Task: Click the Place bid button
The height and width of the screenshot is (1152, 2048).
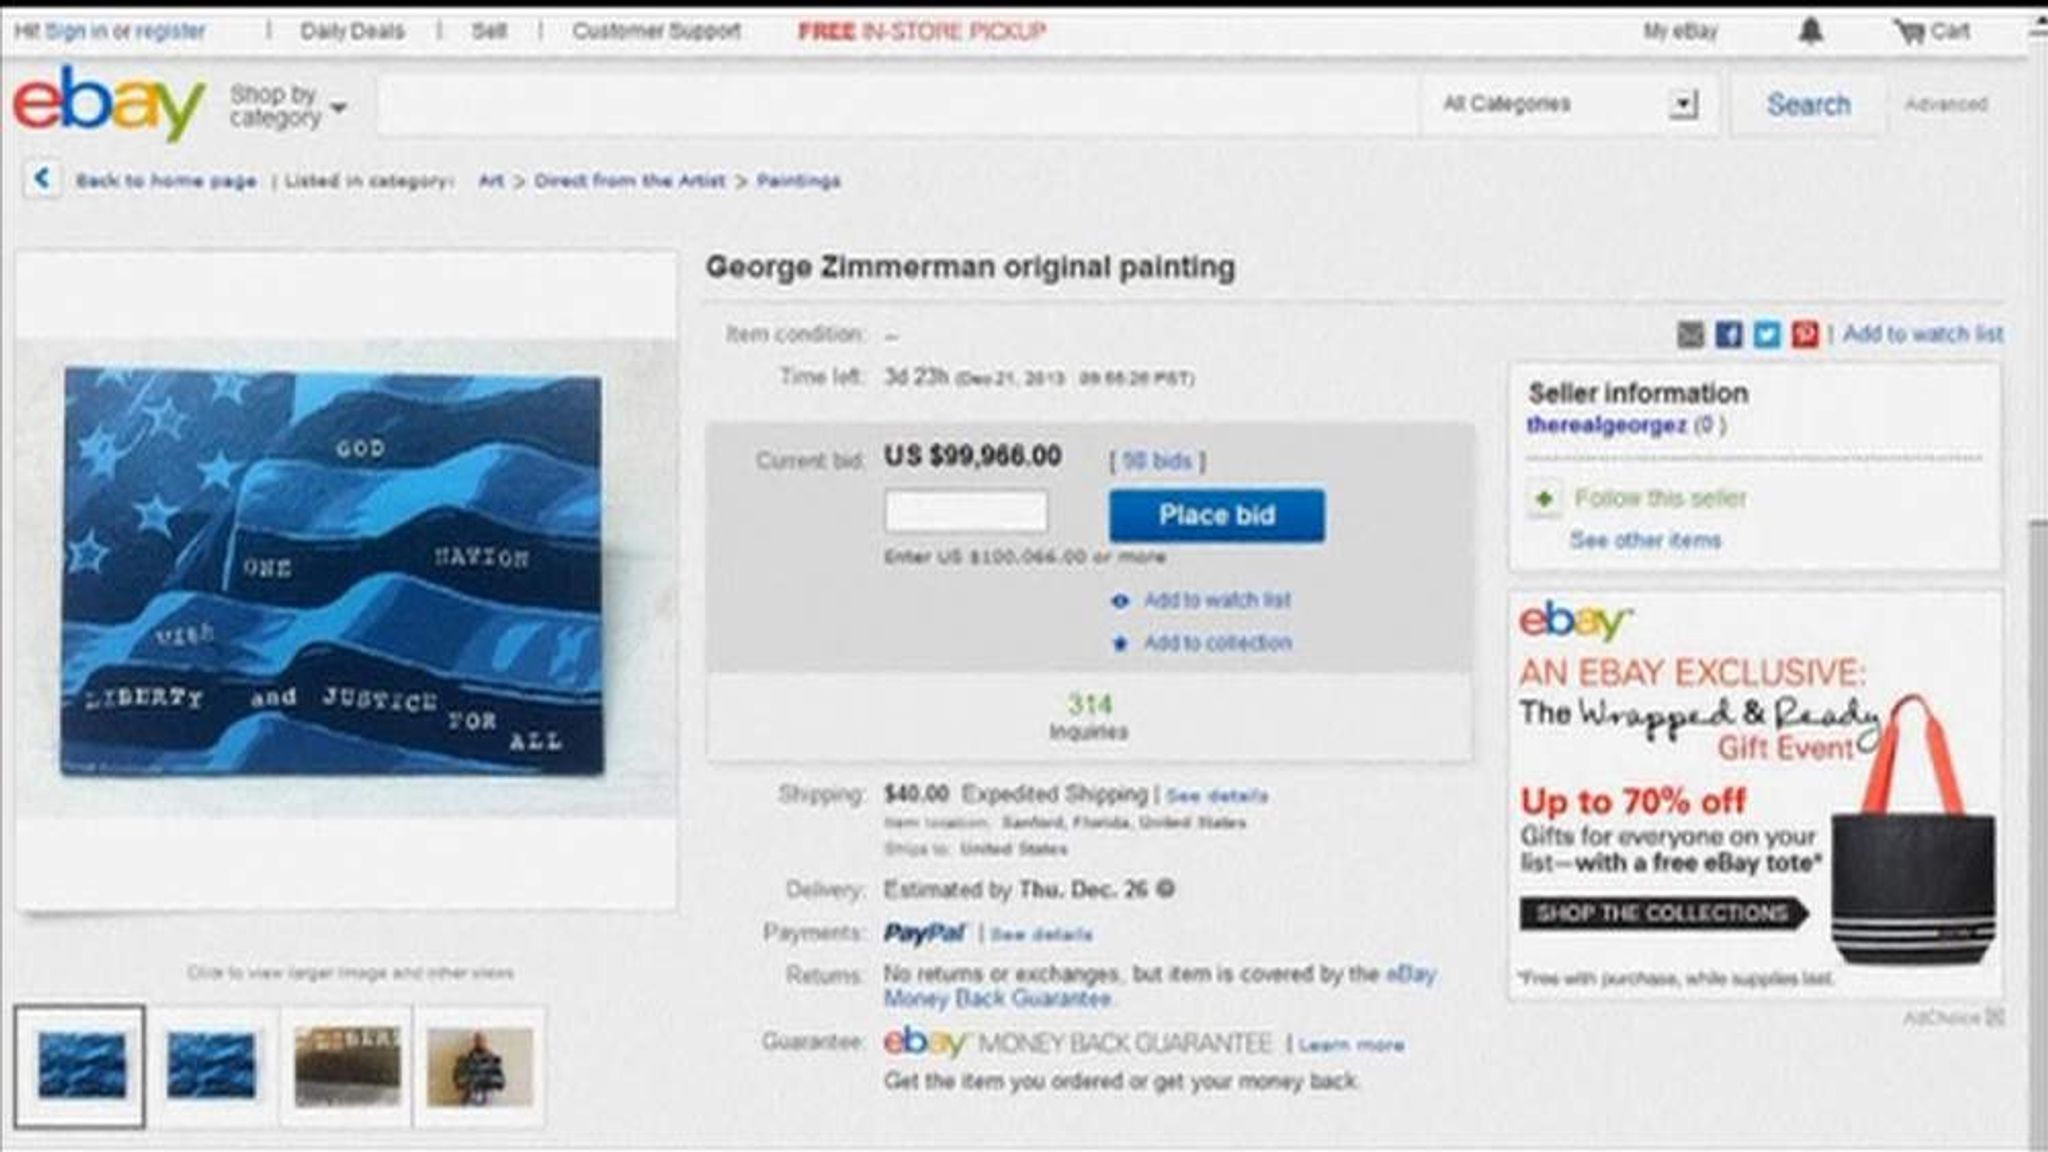Action: 1217,515
